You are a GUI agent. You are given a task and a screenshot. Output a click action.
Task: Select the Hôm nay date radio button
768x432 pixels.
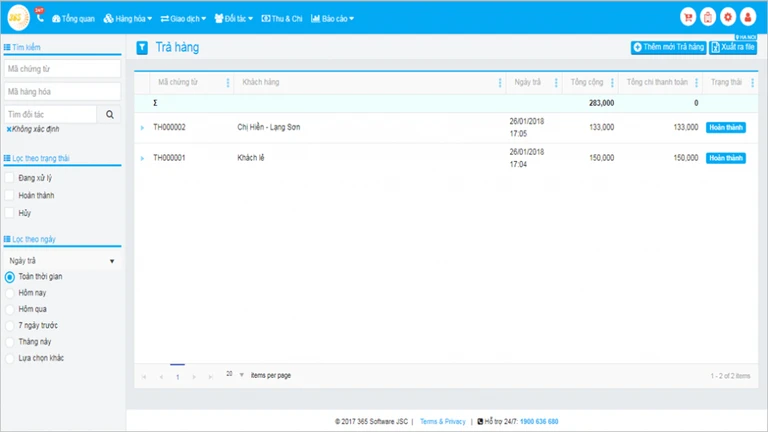[9, 293]
